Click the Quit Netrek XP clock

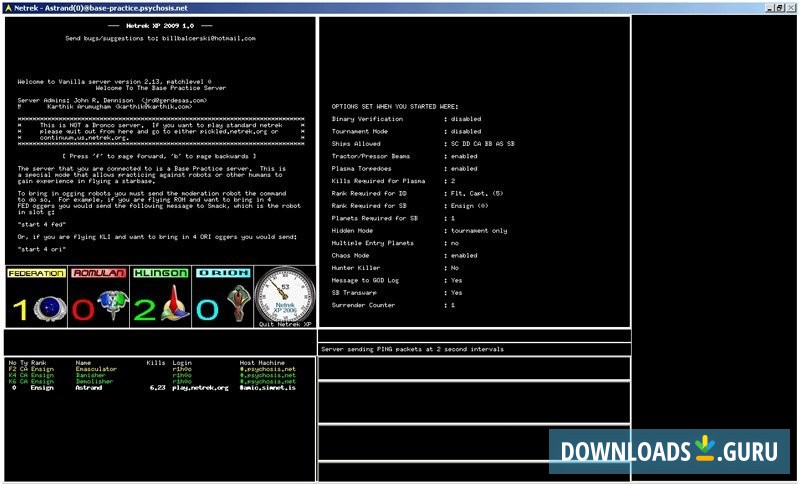[285, 297]
